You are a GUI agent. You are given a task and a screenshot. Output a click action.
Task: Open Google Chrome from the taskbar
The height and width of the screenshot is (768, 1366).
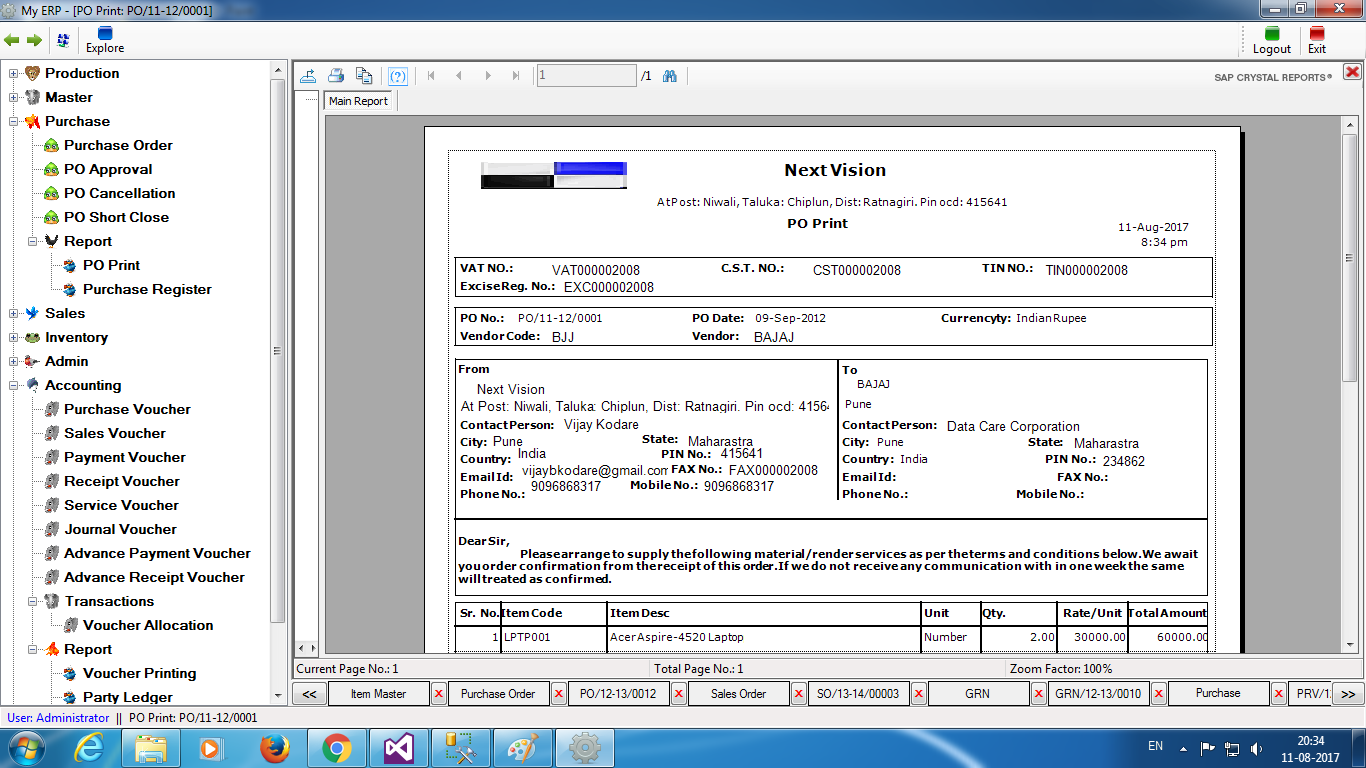pos(336,747)
